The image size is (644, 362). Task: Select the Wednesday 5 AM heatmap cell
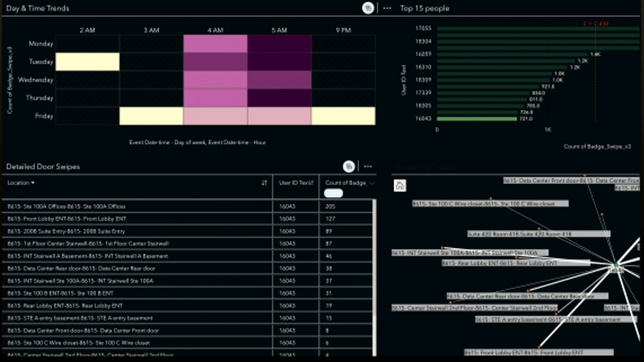click(279, 80)
